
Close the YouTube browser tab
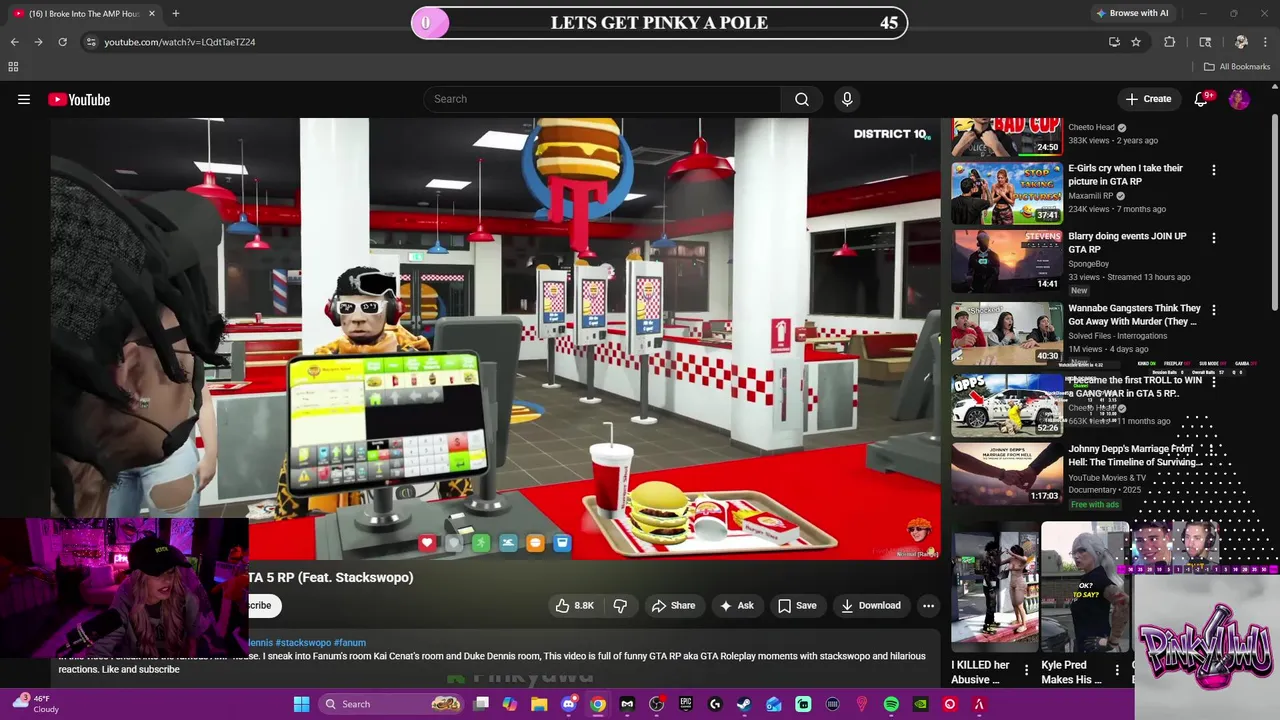click(152, 13)
